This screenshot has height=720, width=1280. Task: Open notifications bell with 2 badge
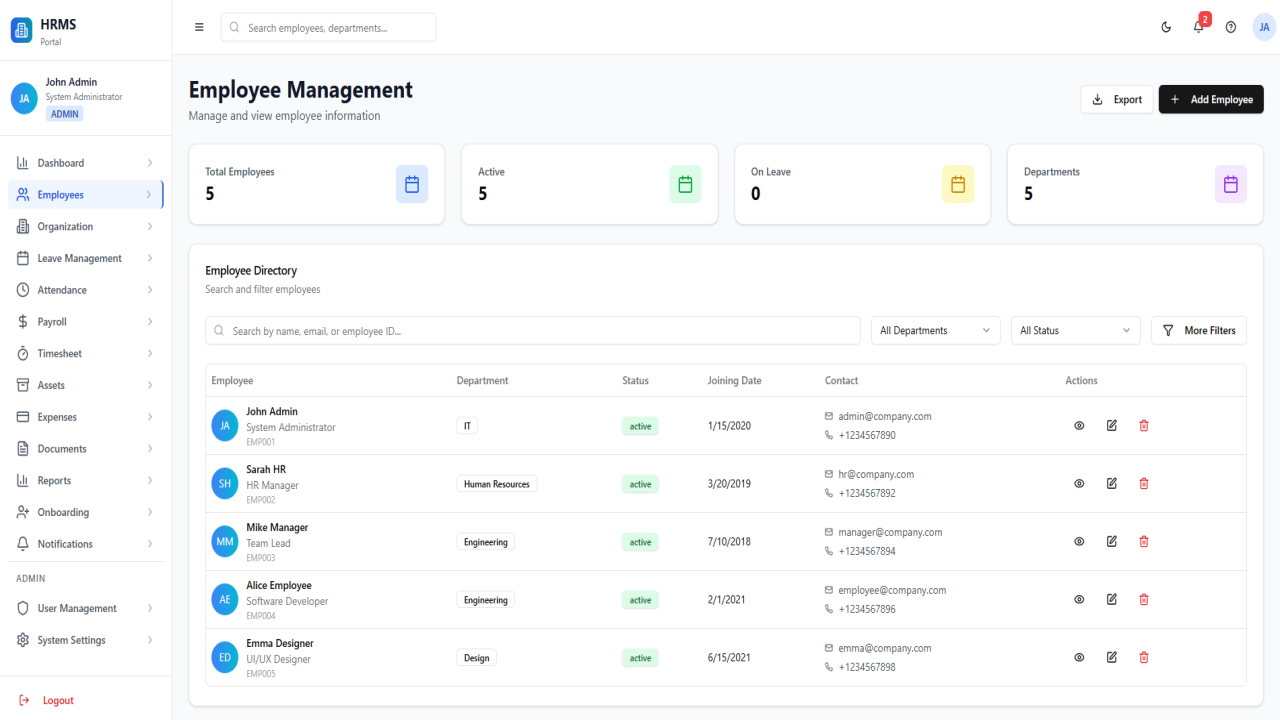[1199, 27]
